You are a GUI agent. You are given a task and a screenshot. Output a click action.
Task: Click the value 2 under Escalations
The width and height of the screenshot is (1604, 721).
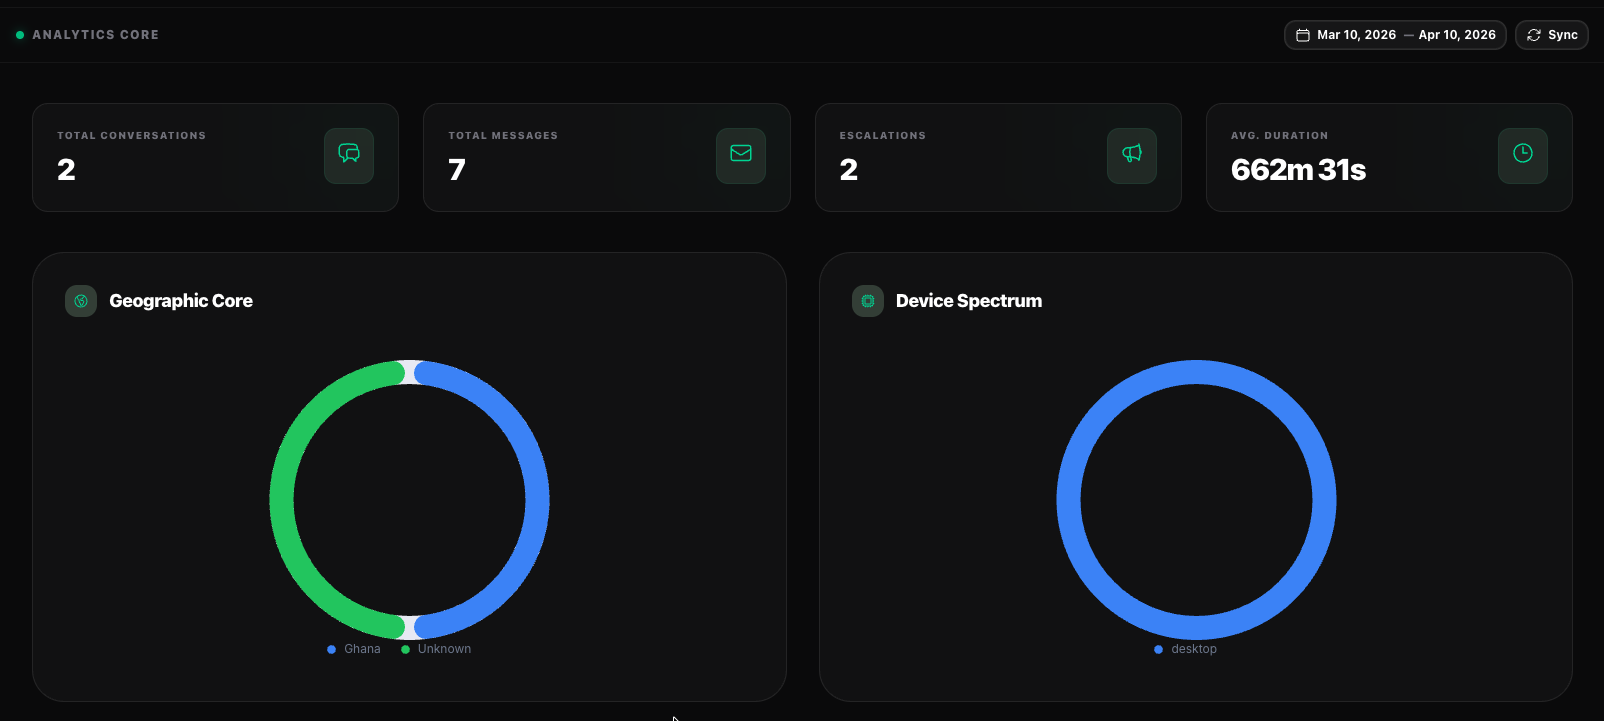[848, 170]
